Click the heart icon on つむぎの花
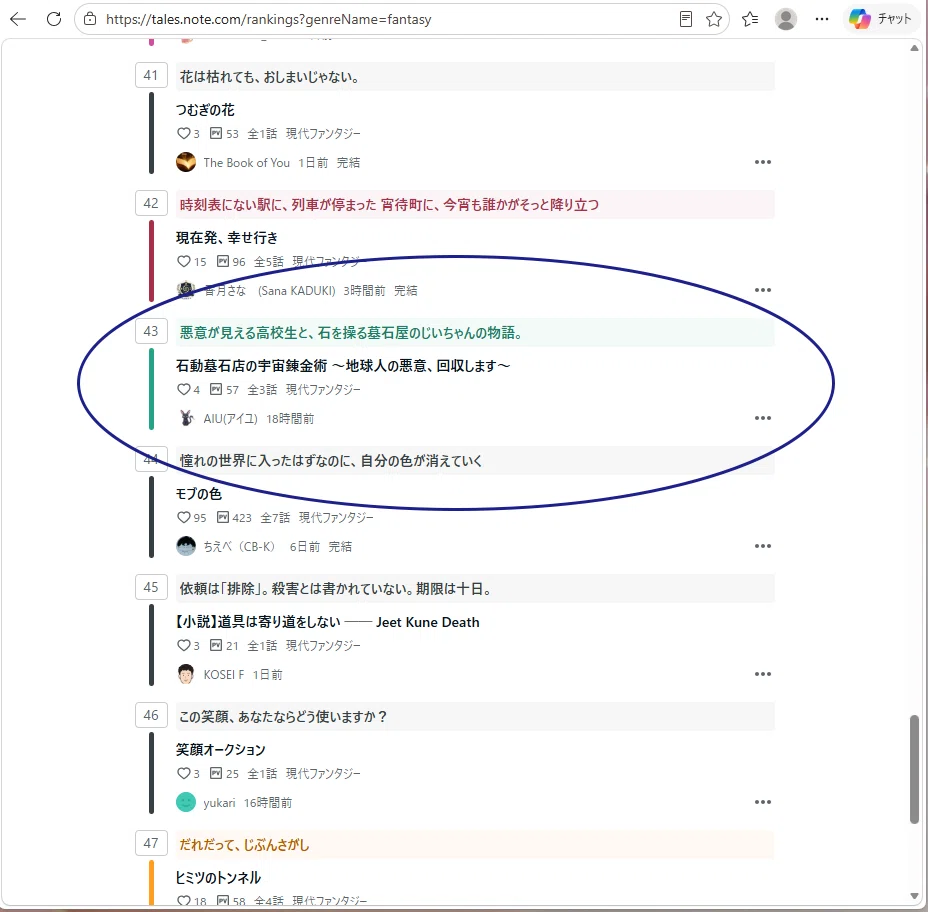Viewport: 928px width, 912px height. [183, 133]
